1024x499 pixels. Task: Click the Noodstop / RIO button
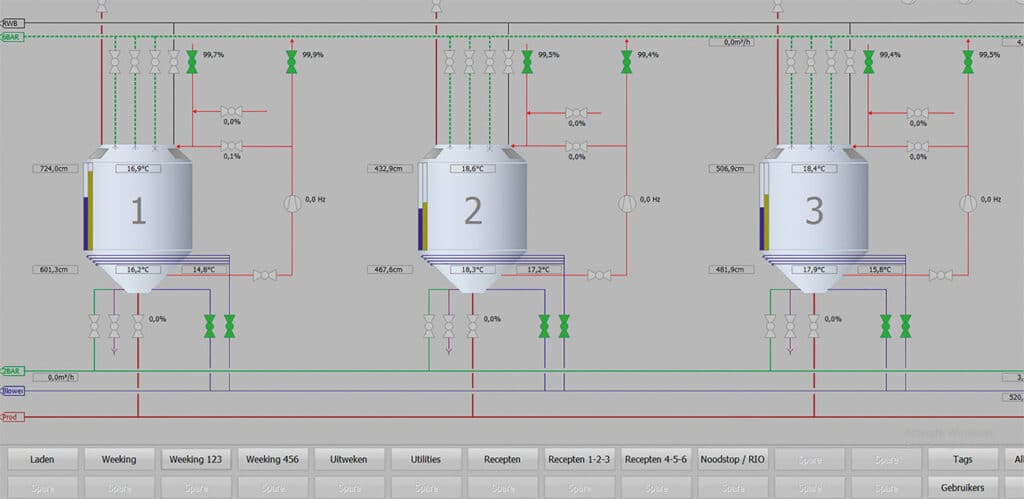[733, 459]
